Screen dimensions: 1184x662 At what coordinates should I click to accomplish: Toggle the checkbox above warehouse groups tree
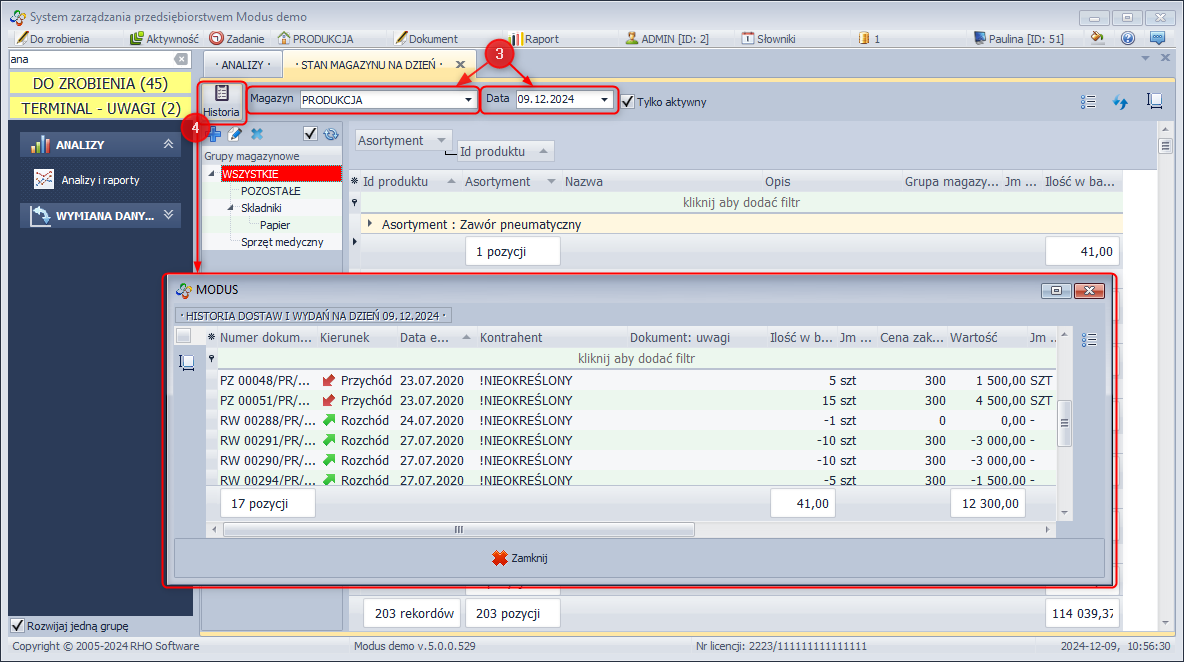click(310, 134)
